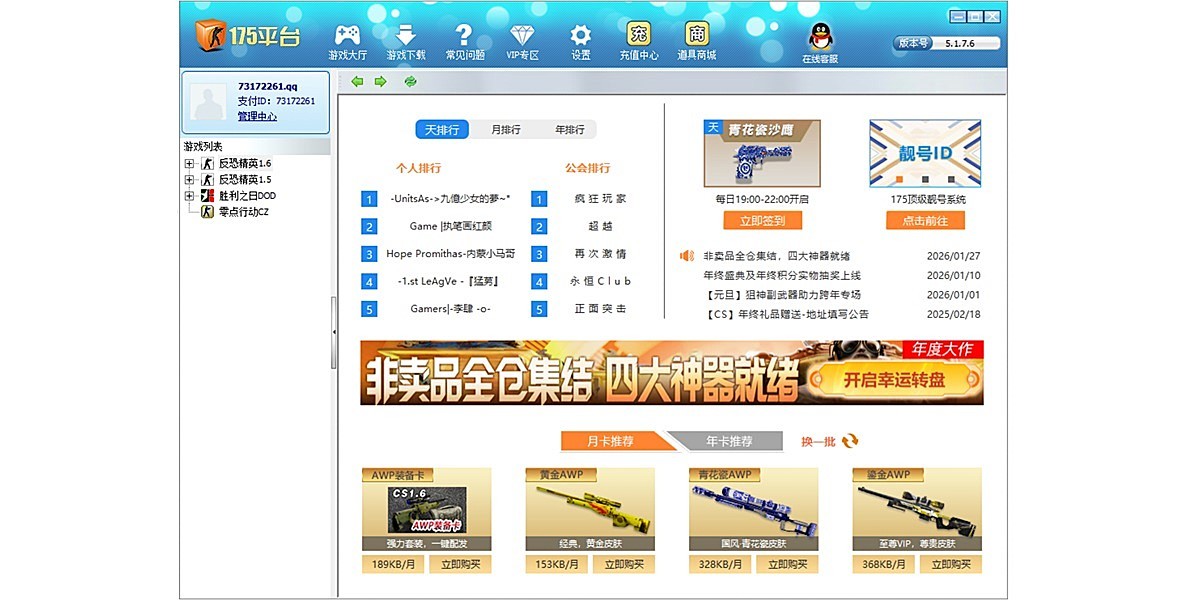Open the 游戏大厅 gamepad icon
The image size is (1200, 600).
[x=346, y=34]
